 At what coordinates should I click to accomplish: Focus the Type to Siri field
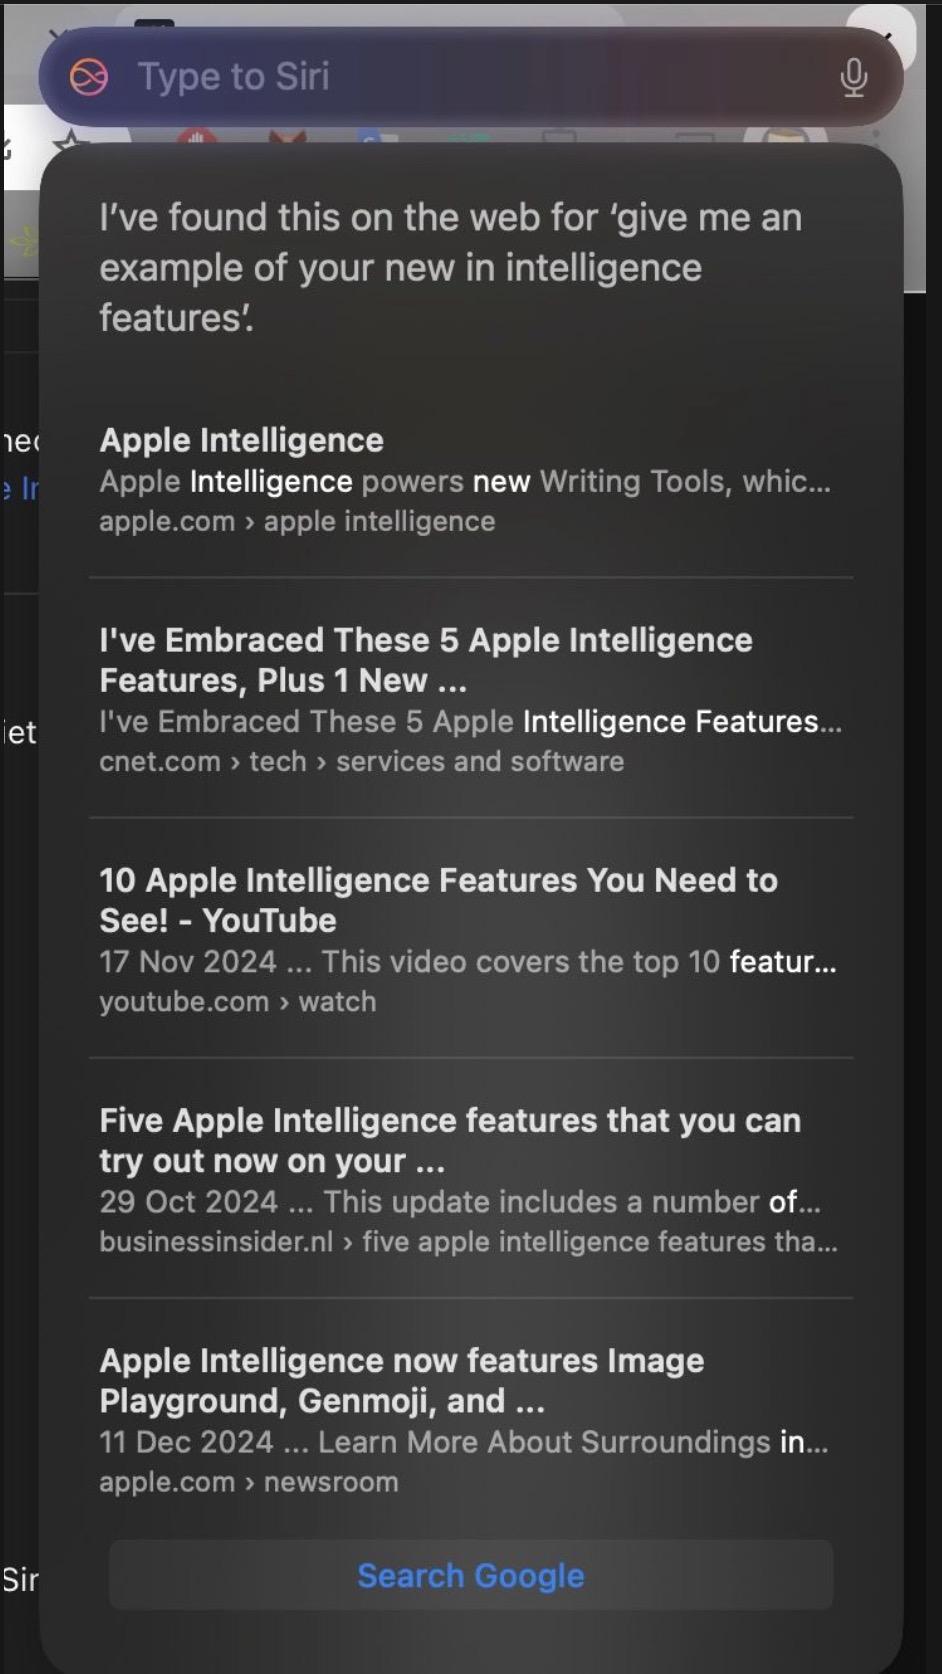click(470, 77)
